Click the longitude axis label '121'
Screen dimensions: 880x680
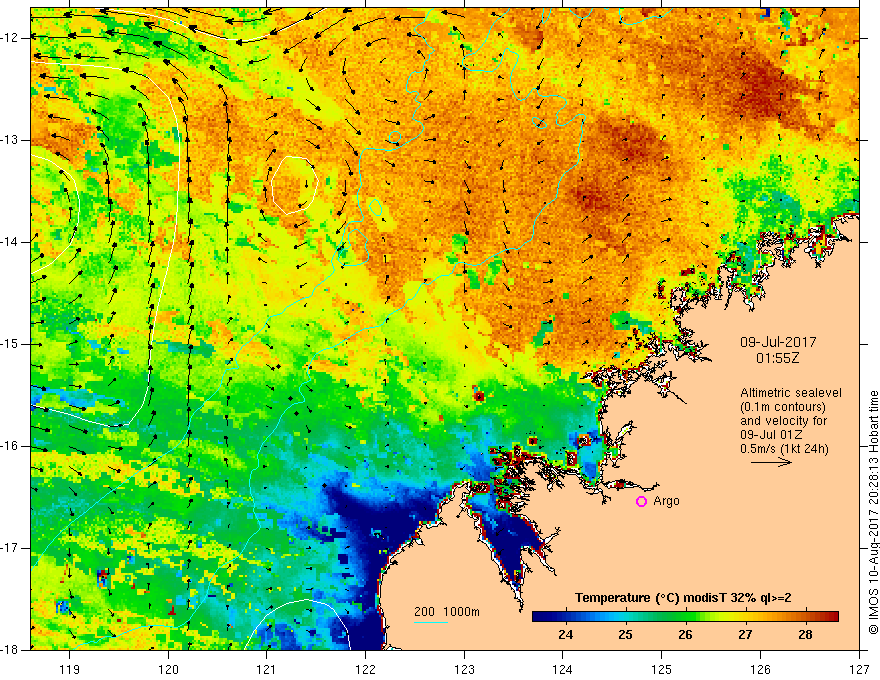pos(267,669)
